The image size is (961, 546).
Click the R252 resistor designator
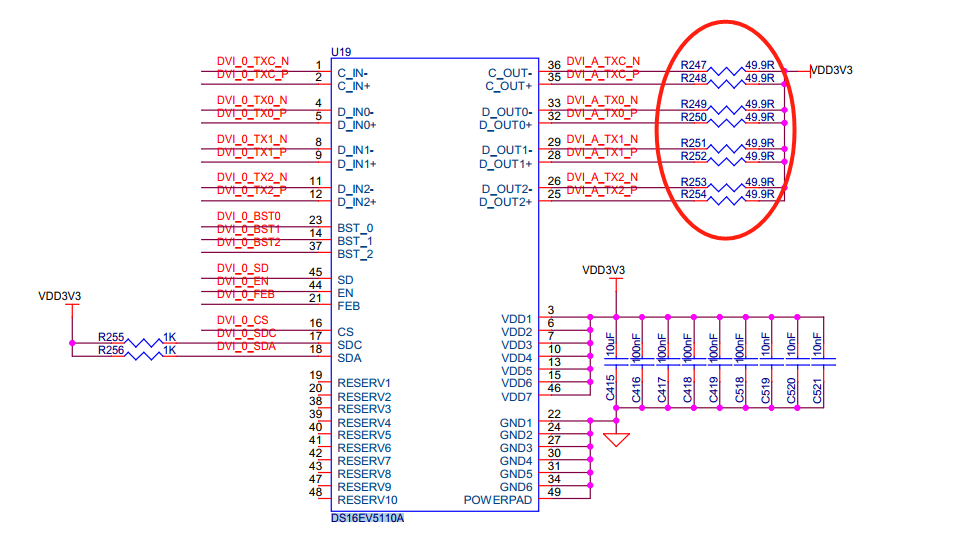click(x=694, y=156)
